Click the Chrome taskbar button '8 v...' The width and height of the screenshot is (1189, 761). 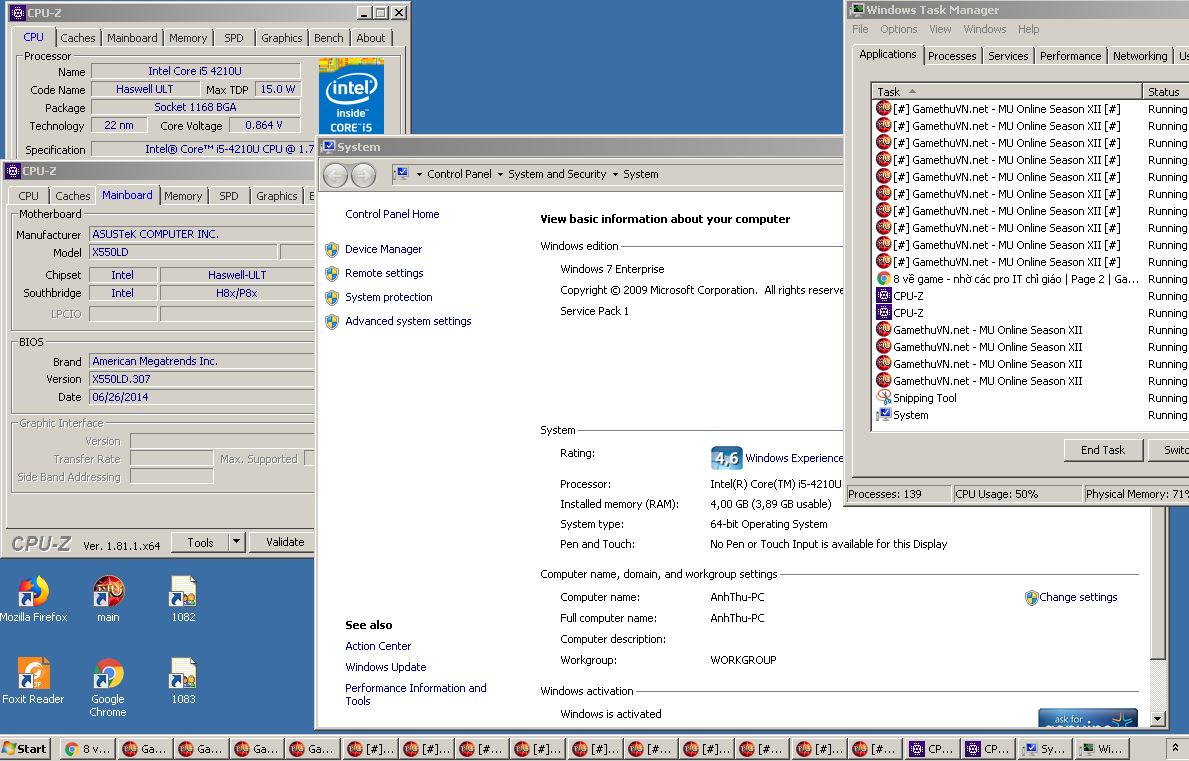click(87, 749)
